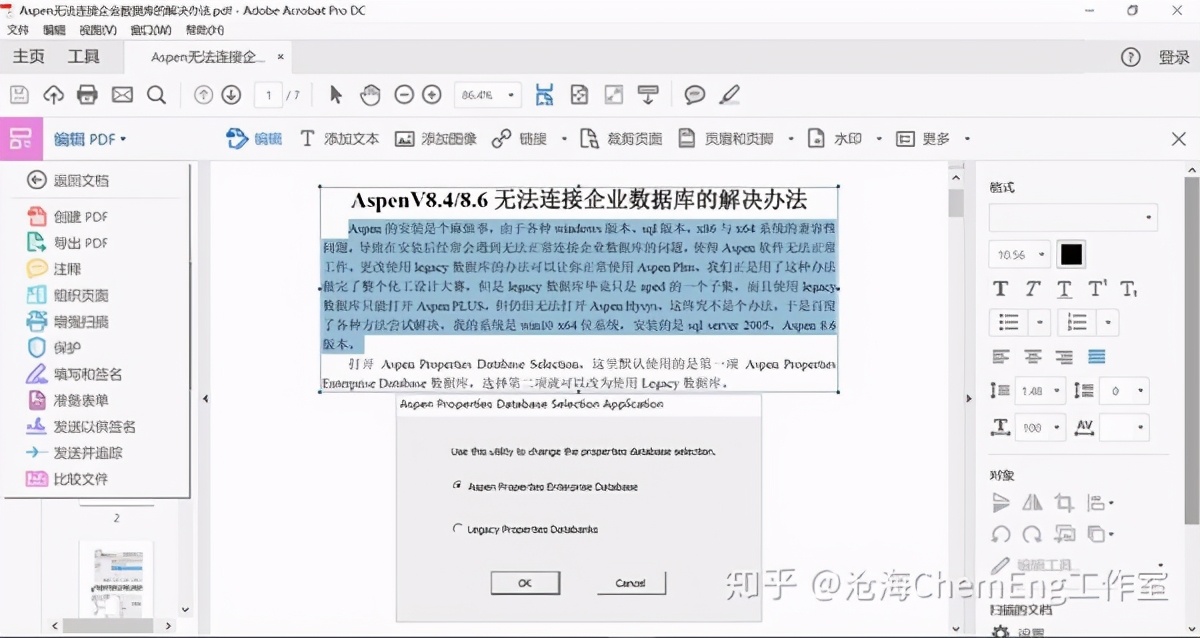Switch to 工具 tools tab
The width and height of the screenshot is (1200, 638).
[x=83, y=57]
